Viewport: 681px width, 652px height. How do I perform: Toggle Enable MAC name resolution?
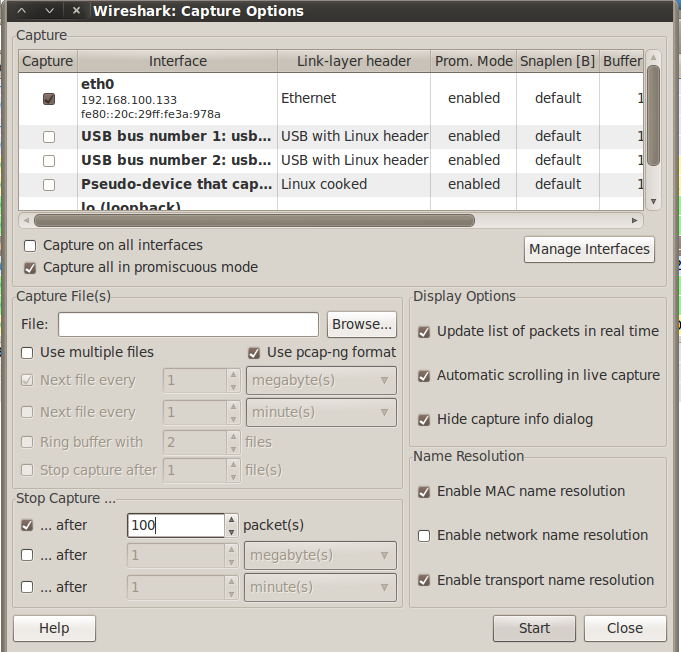tap(424, 492)
